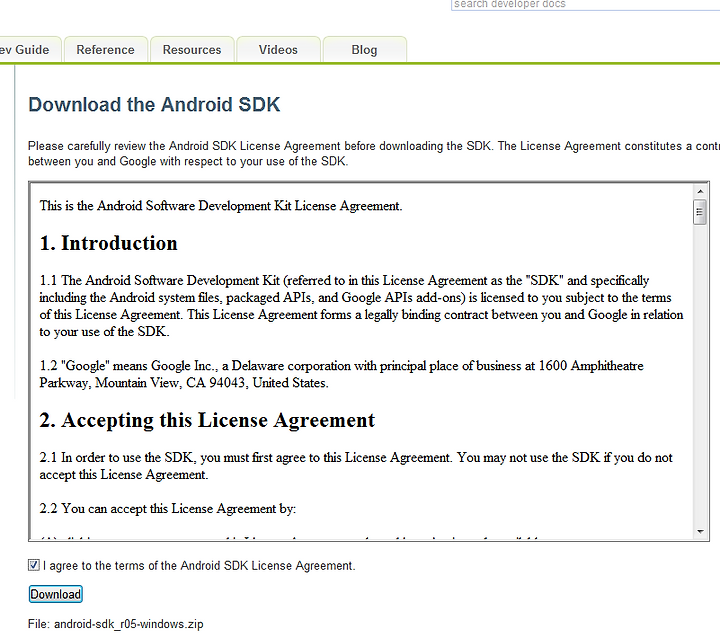Click the paragraph starting '1.1 The Android Software'
The width and height of the screenshot is (720, 638).
point(361,306)
